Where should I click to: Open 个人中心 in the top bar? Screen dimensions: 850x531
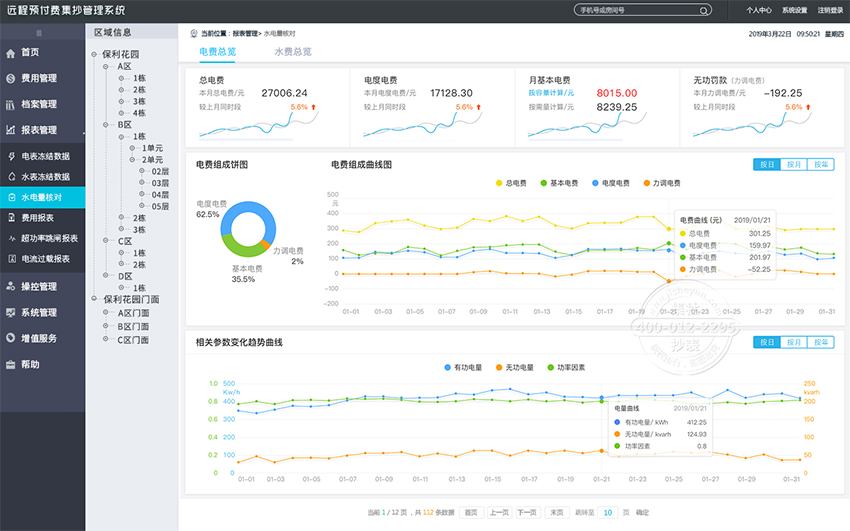pyautogui.click(x=758, y=10)
